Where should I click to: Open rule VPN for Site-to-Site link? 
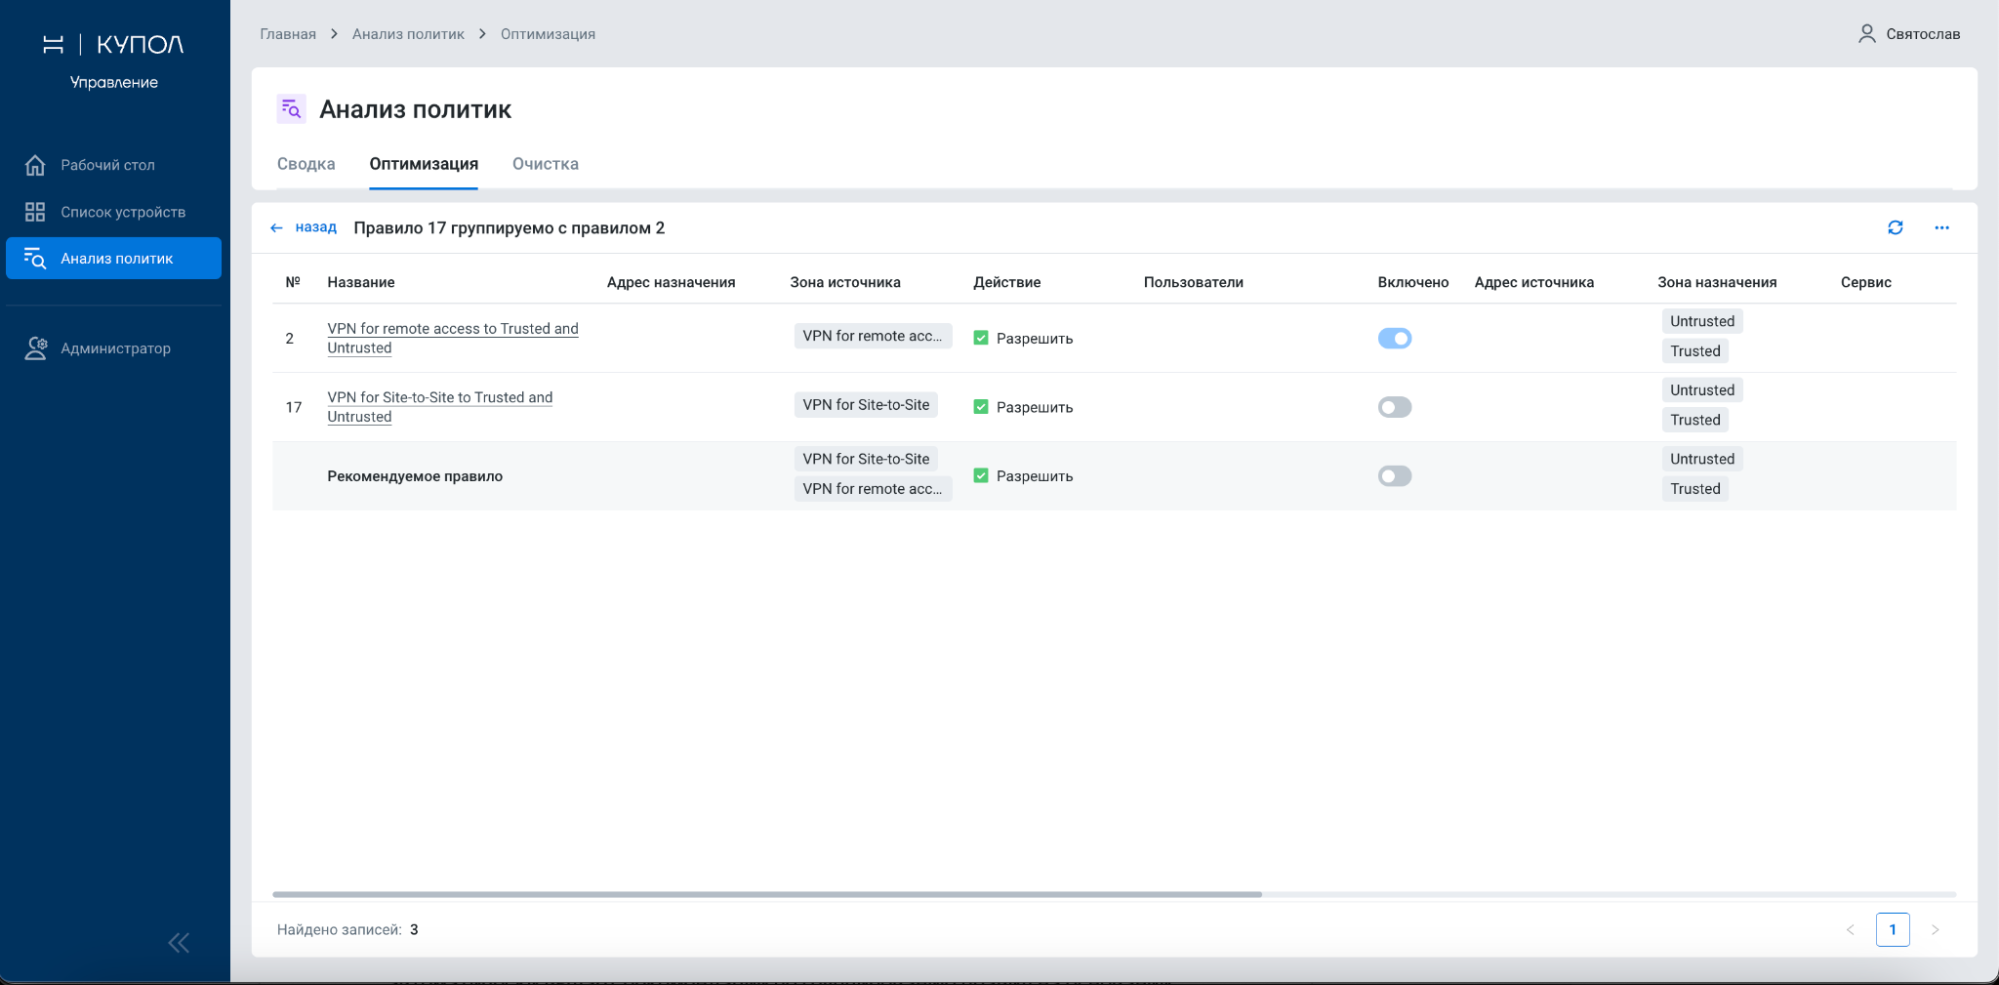pyautogui.click(x=439, y=398)
